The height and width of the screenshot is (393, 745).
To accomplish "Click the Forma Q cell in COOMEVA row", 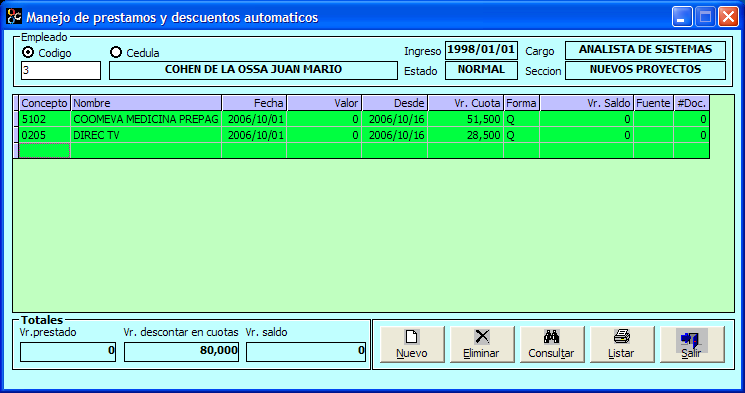I will point(522,119).
